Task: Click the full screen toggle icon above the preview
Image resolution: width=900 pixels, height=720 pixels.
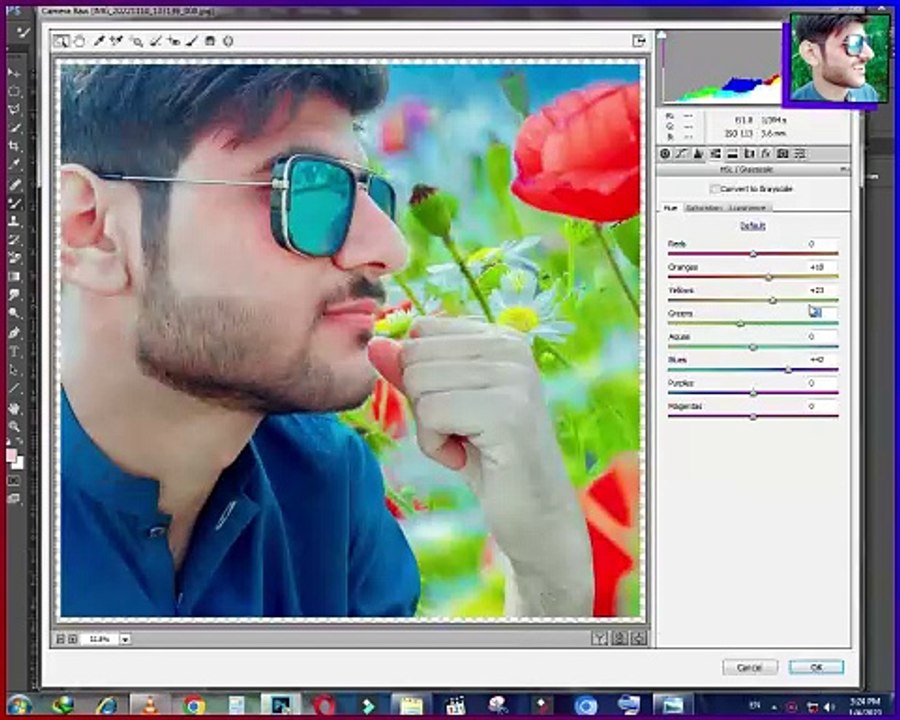Action: pos(638,41)
